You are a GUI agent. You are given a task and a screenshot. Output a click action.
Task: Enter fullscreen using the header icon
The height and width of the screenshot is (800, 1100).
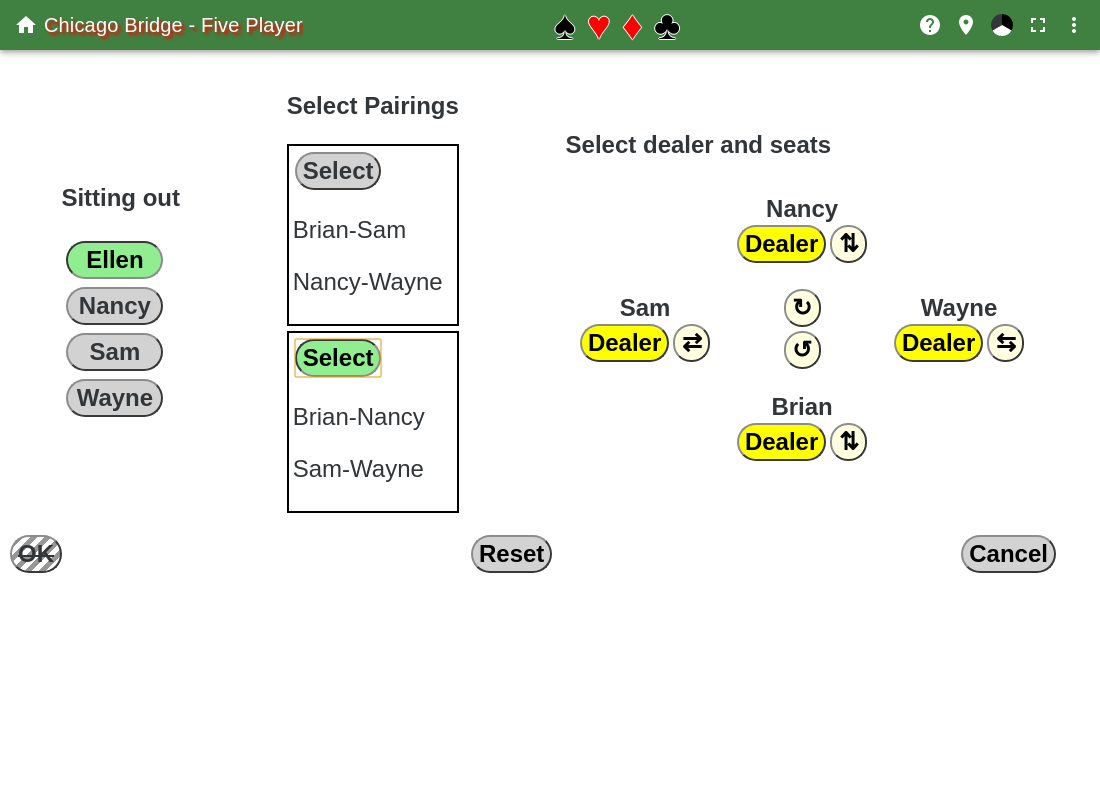[1038, 25]
